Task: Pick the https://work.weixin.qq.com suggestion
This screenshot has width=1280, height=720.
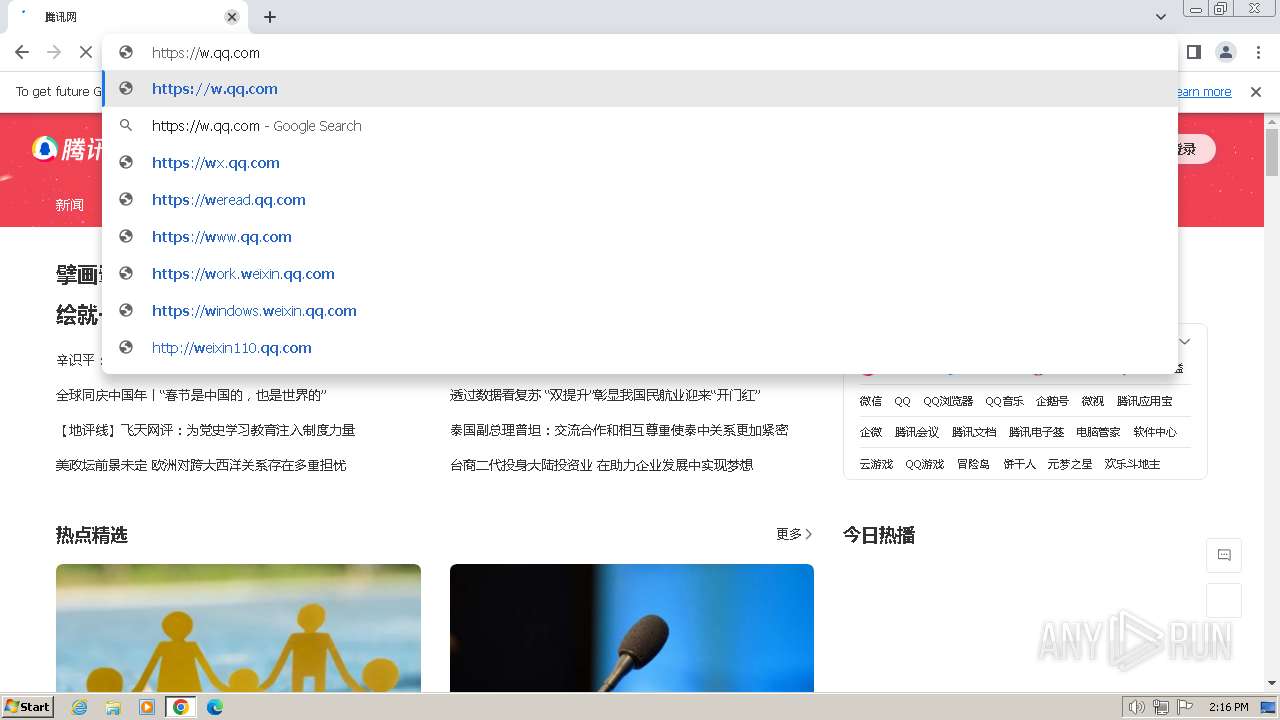Action: click(x=640, y=274)
